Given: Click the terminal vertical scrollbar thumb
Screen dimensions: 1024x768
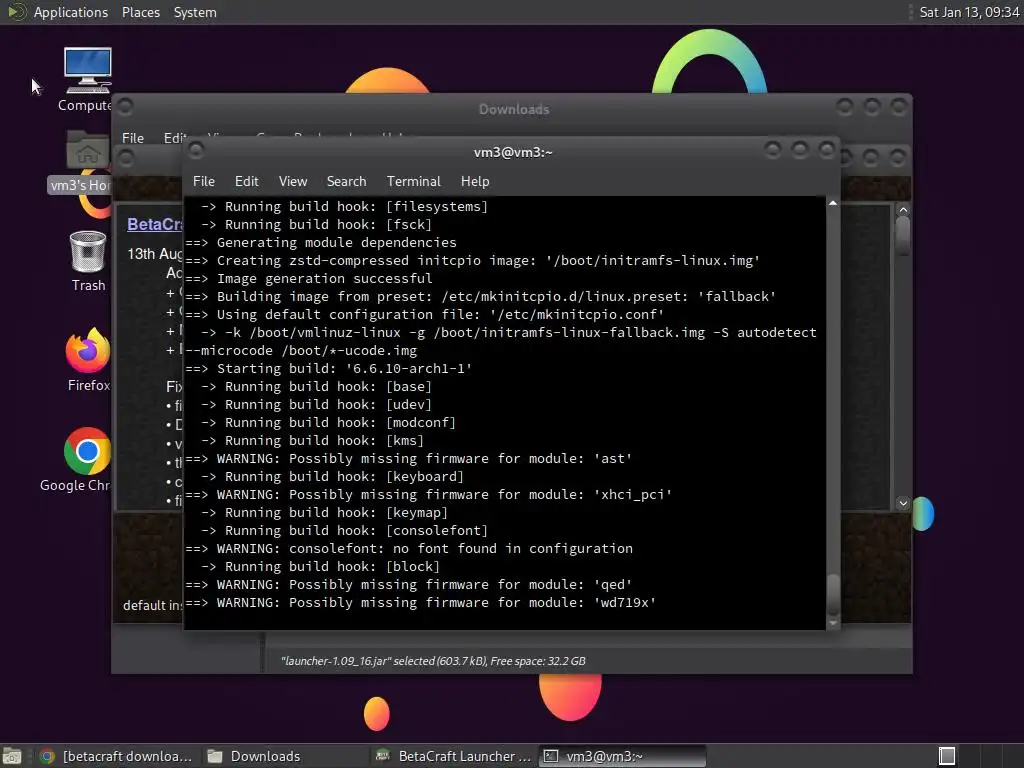Looking at the screenshot, I should point(833,594).
